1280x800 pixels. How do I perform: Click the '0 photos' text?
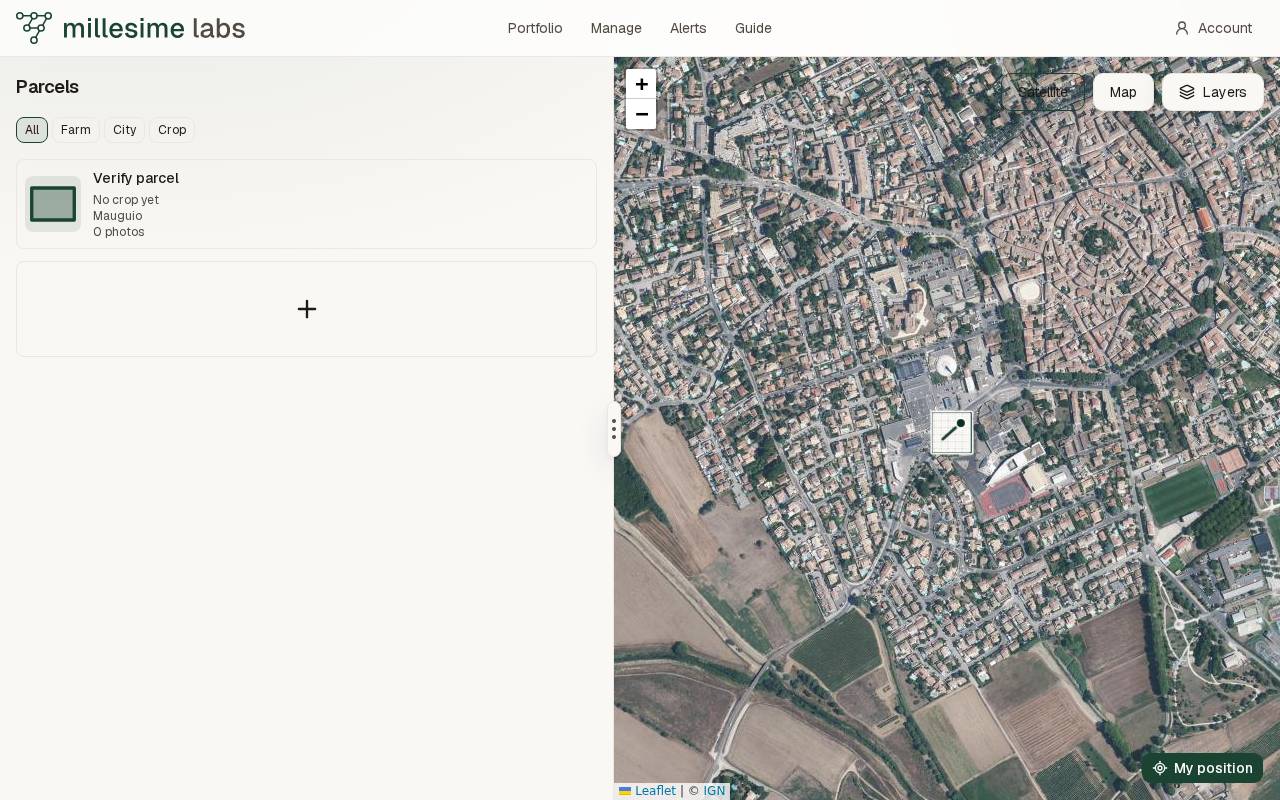click(119, 232)
